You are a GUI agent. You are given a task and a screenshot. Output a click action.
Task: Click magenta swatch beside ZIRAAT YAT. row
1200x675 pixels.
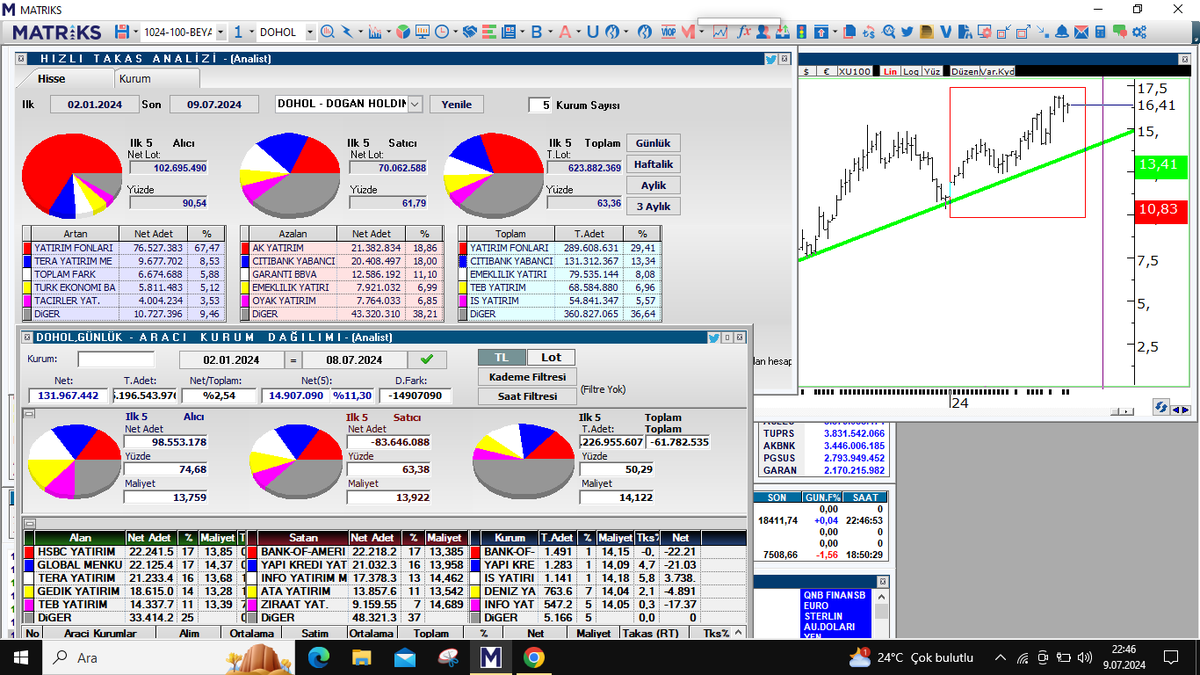(x=253, y=604)
